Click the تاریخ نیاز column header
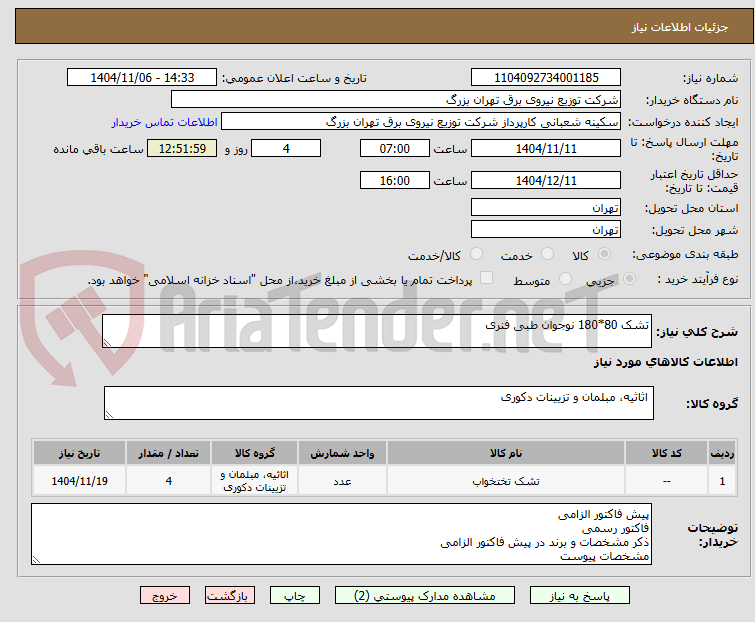Image resolution: width=755 pixels, height=622 pixels. [x=79, y=453]
